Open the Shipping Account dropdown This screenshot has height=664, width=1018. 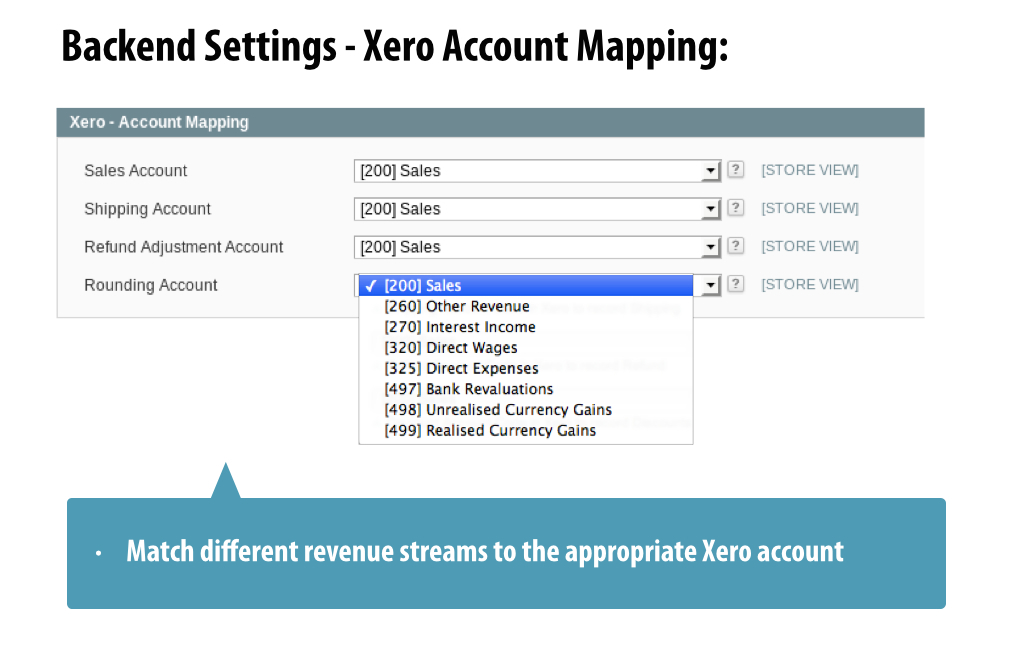(537, 209)
